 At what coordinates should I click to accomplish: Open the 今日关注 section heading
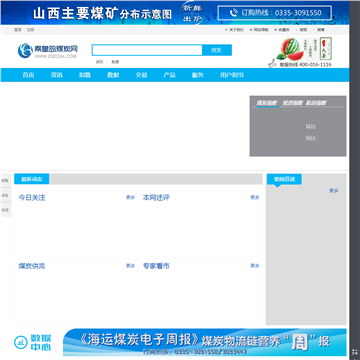tap(32, 198)
